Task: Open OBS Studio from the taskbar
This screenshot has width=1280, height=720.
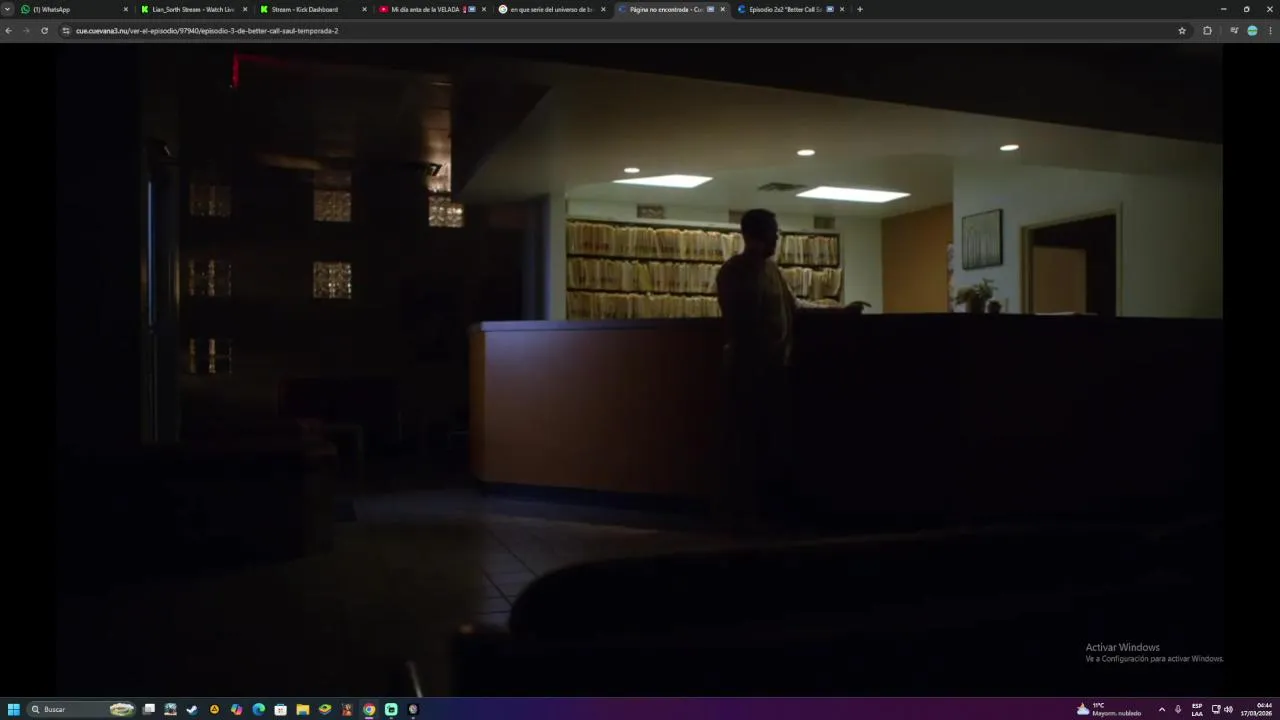Action: point(413,709)
